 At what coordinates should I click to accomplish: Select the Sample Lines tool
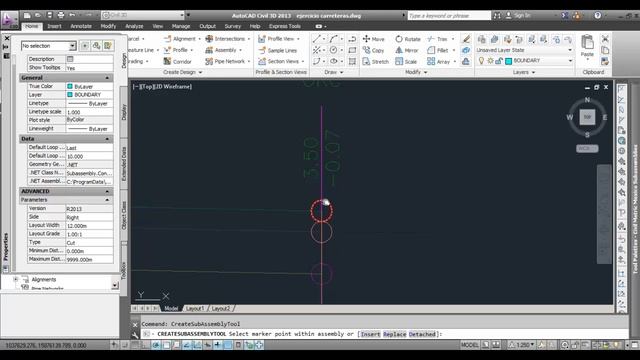tap(278, 50)
